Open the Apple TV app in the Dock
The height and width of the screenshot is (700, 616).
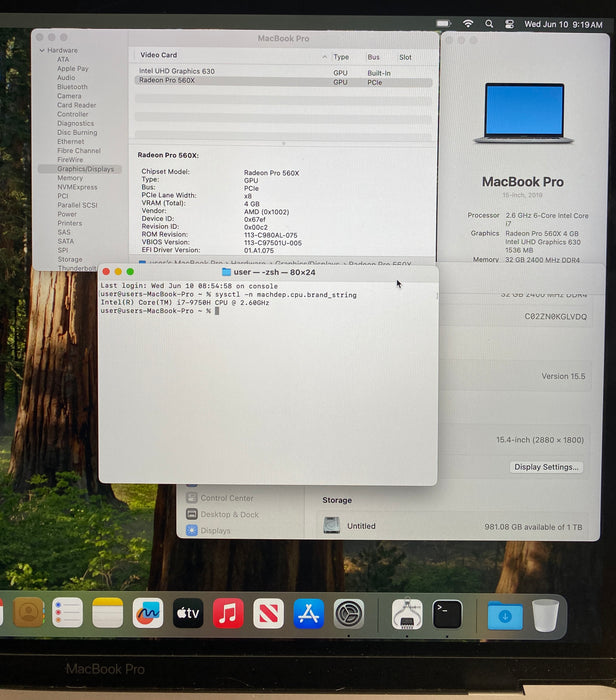(188, 613)
